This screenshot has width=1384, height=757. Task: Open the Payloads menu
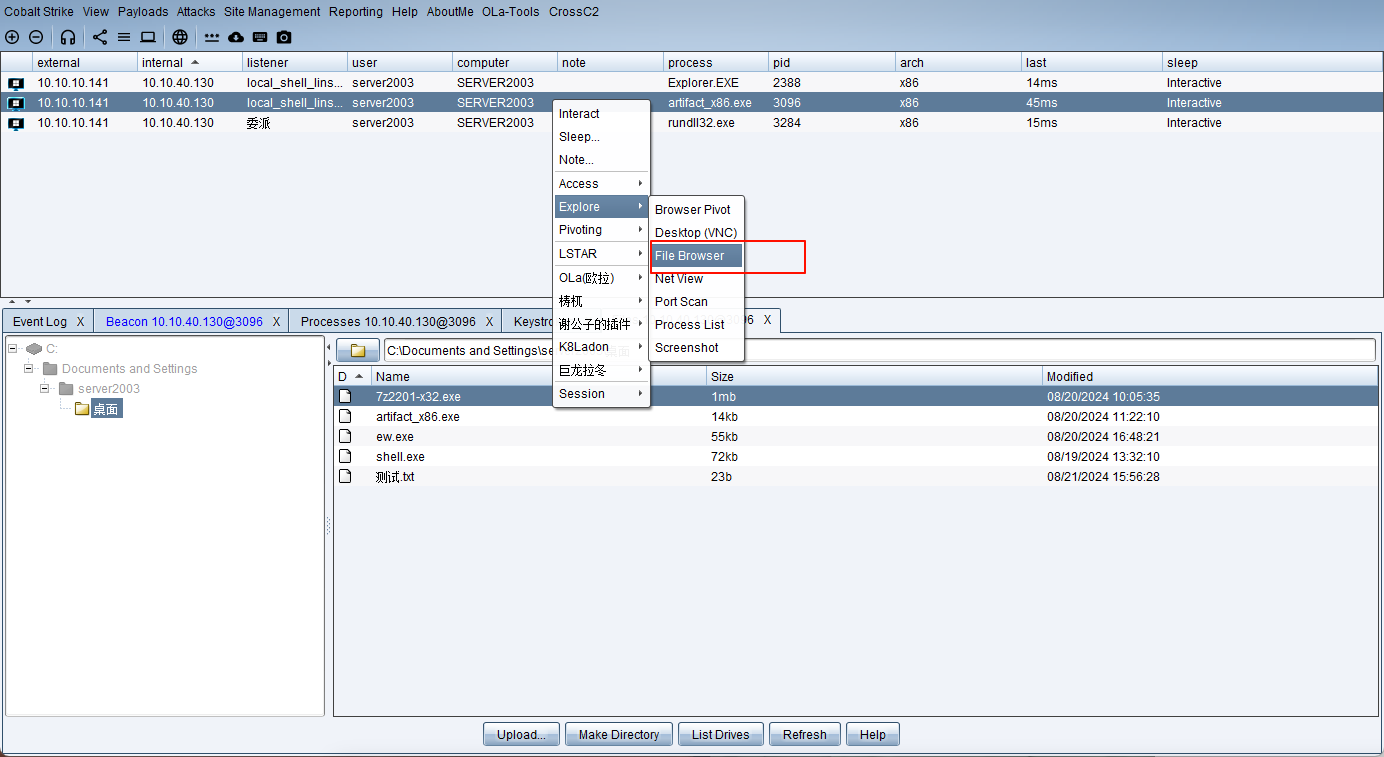(143, 12)
